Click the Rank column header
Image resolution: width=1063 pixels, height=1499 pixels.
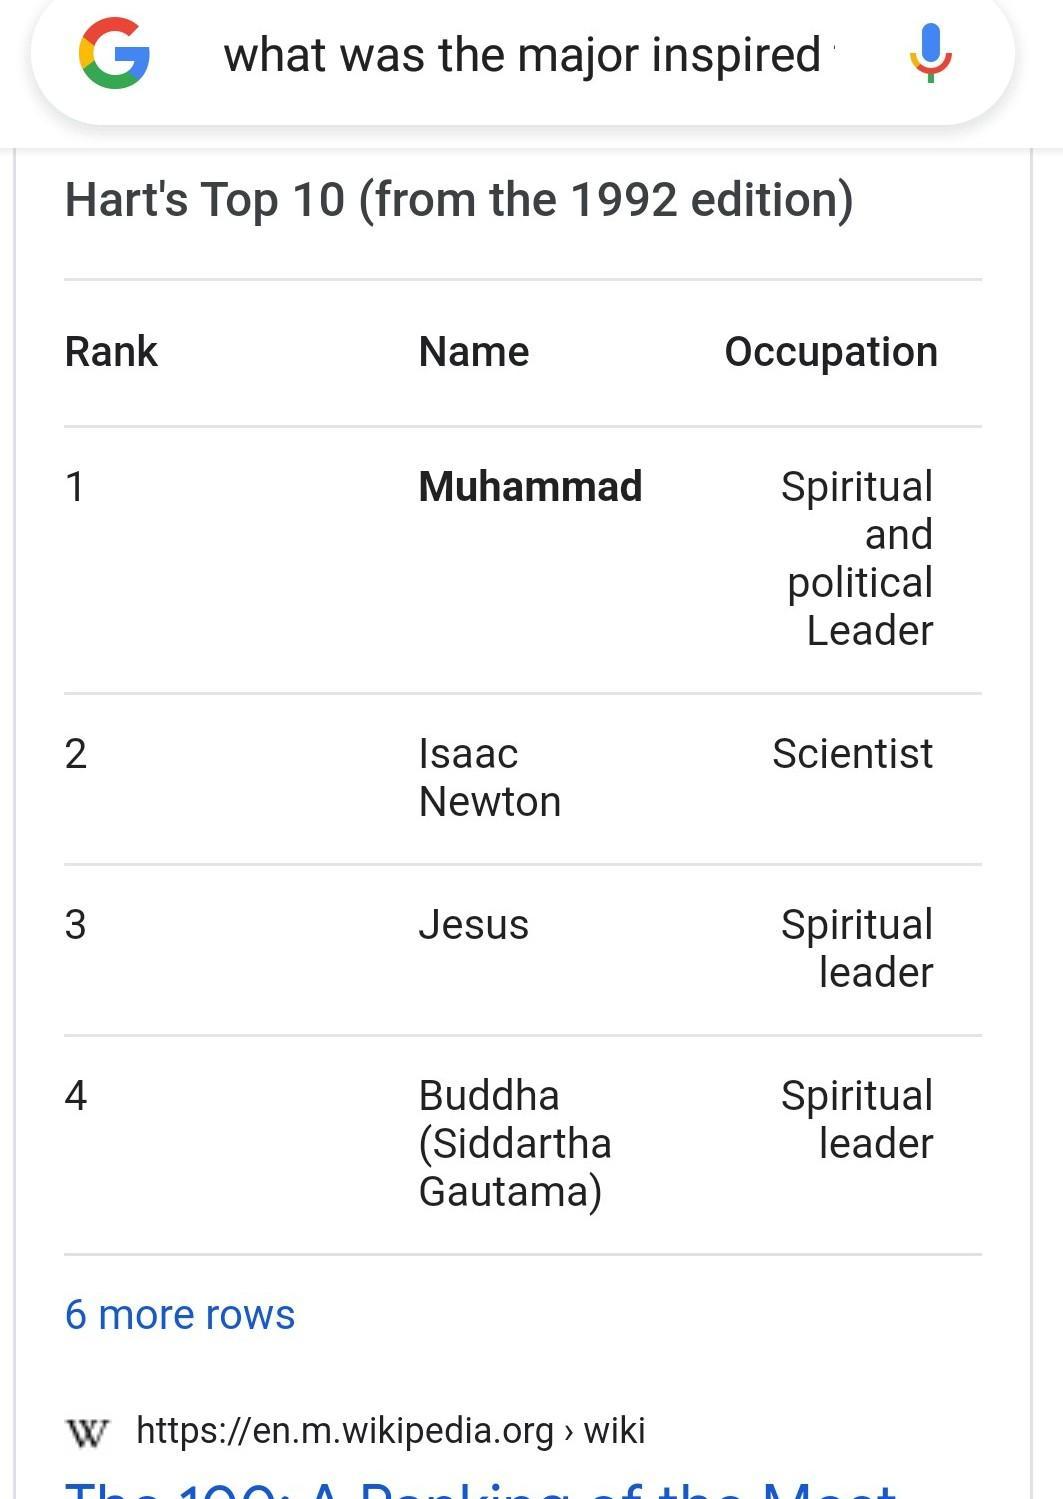point(111,352)
